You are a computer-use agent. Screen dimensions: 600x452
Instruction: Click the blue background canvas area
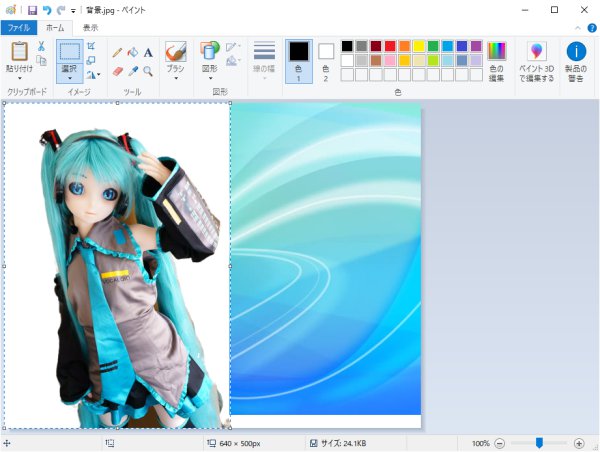click(326, 259)
